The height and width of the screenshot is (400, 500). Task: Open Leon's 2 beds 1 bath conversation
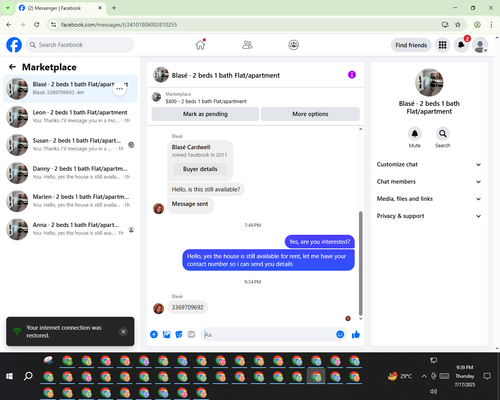70,117
